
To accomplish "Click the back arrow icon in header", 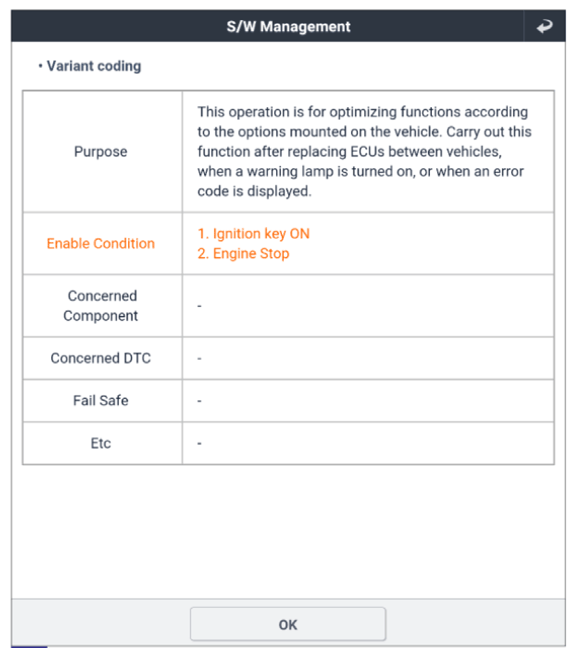I will coord(544,26).
